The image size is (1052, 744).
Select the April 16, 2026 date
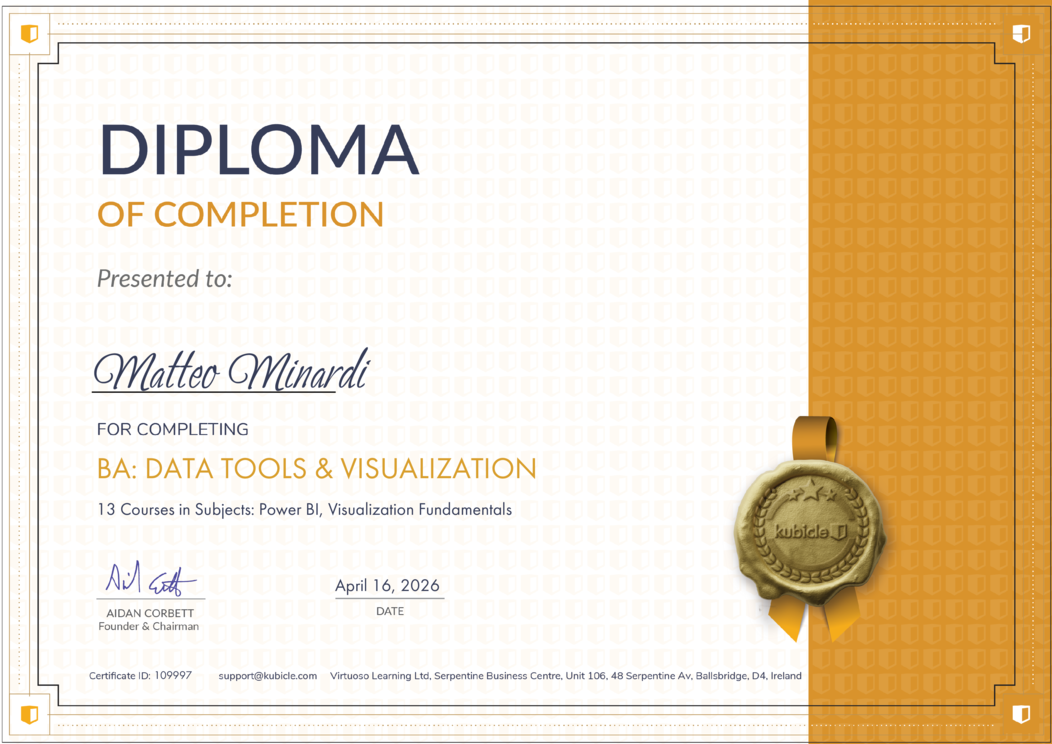(x=387, y=586)
